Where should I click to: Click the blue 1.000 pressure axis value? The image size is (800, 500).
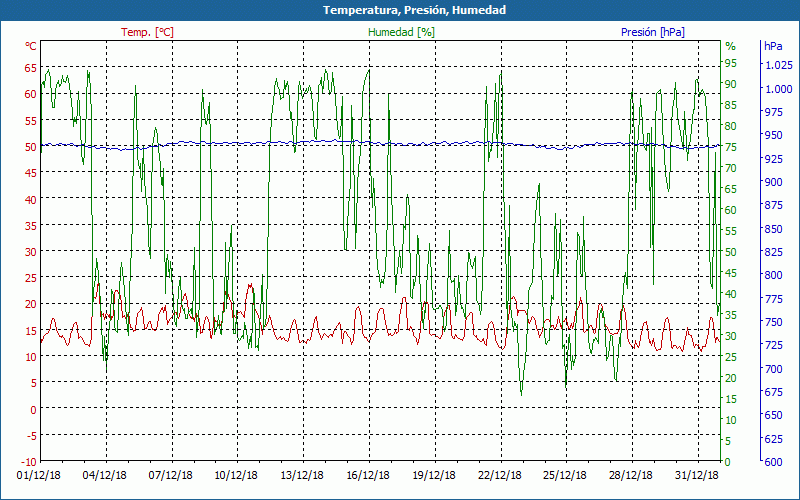tap(779, 89)
